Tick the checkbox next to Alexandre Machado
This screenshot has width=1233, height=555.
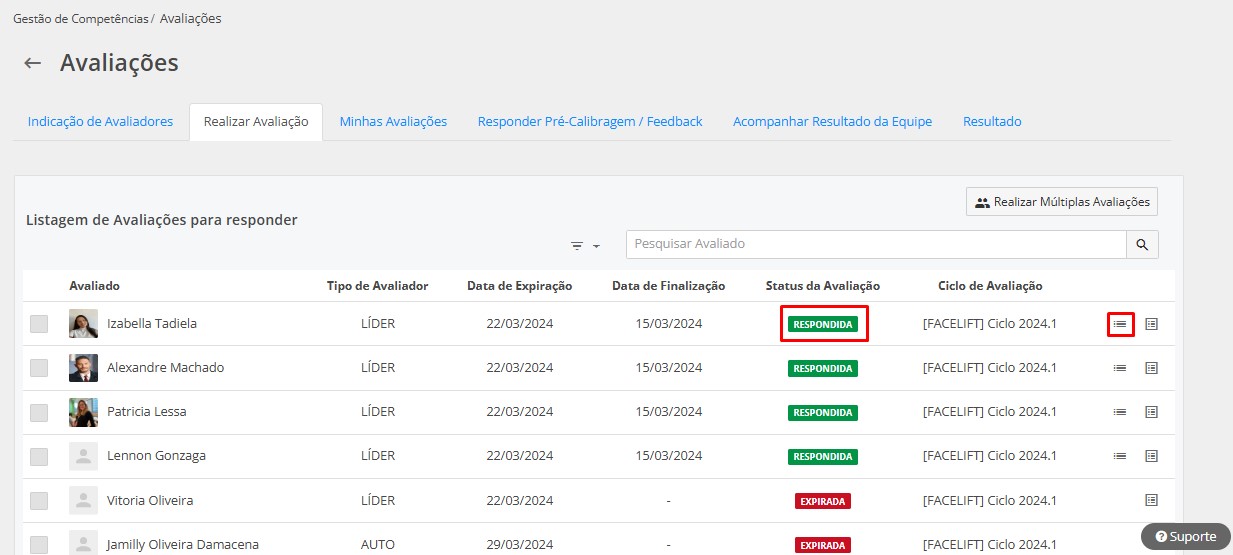pyautogui.click(x=39, y=368)
